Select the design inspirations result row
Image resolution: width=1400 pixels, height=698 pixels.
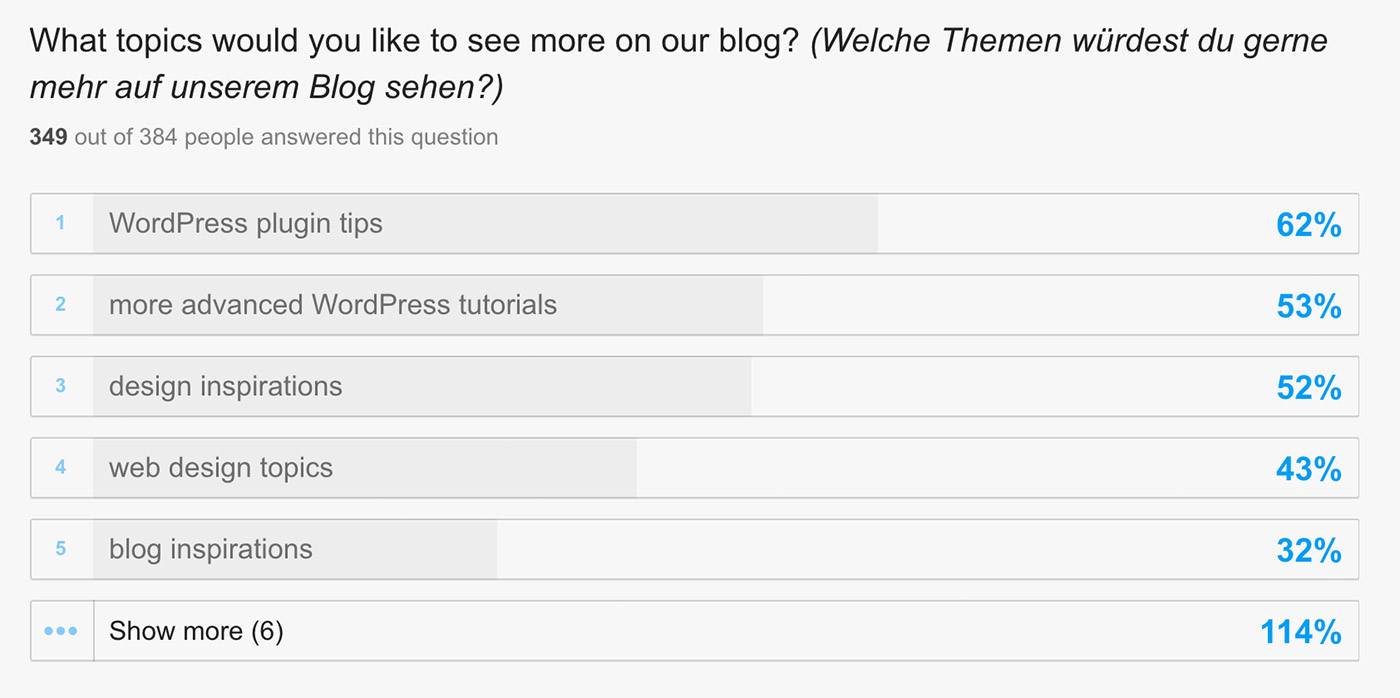(x=694, y=386)
